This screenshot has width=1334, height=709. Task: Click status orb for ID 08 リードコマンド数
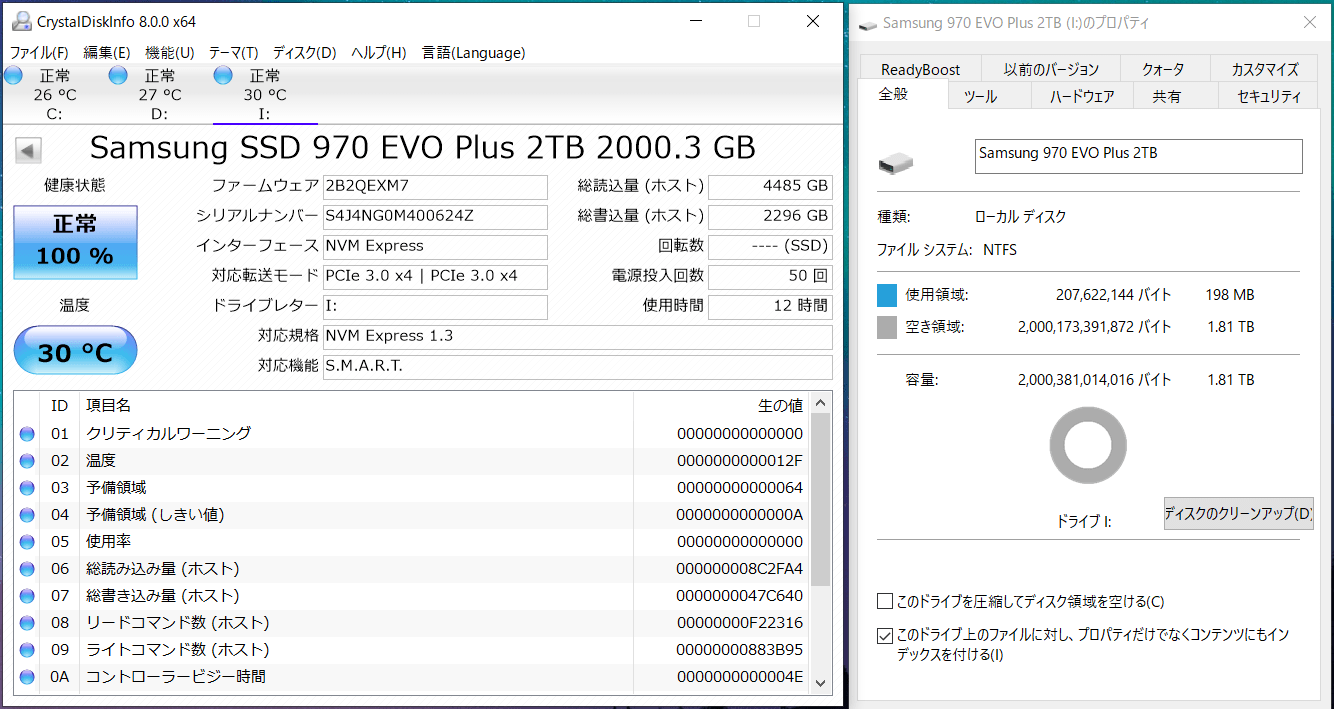27,623
